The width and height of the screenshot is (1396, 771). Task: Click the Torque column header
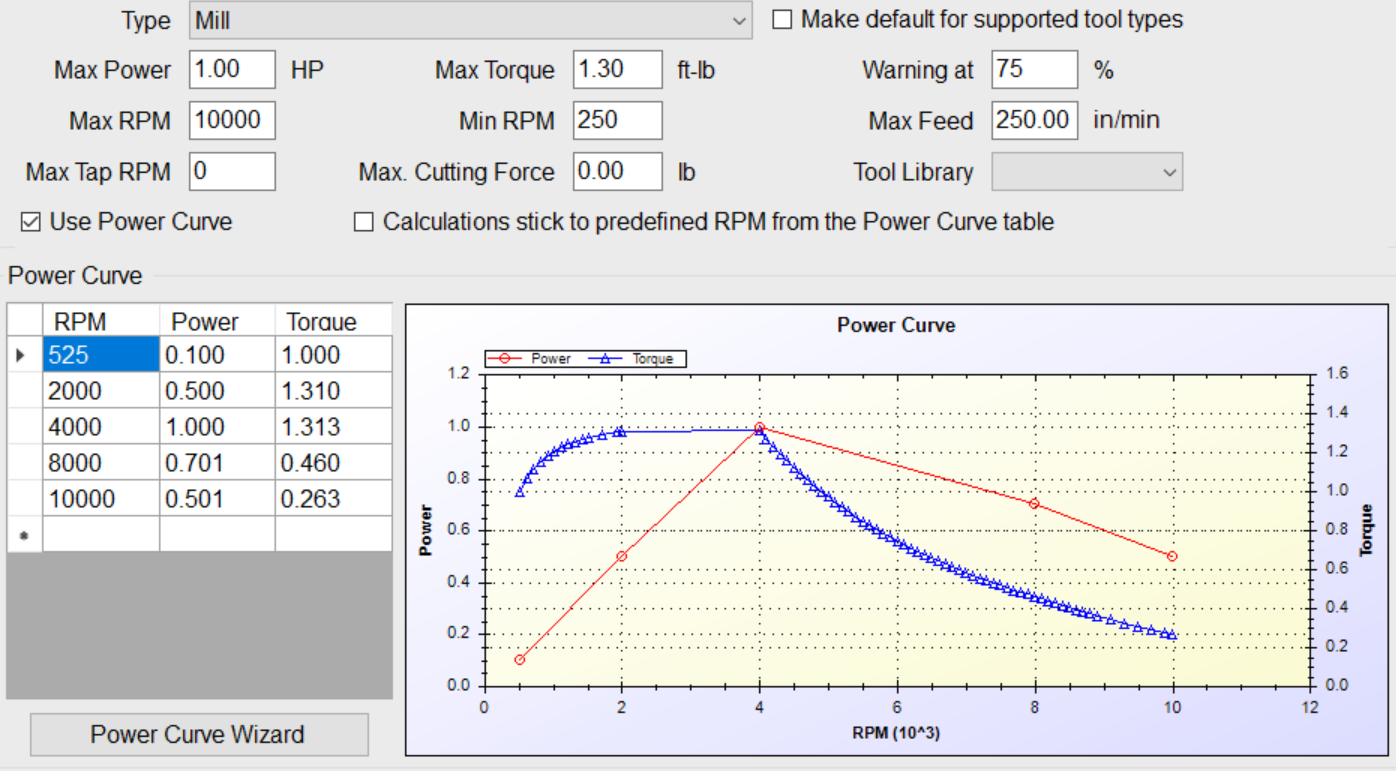click(x=333, y=321)
